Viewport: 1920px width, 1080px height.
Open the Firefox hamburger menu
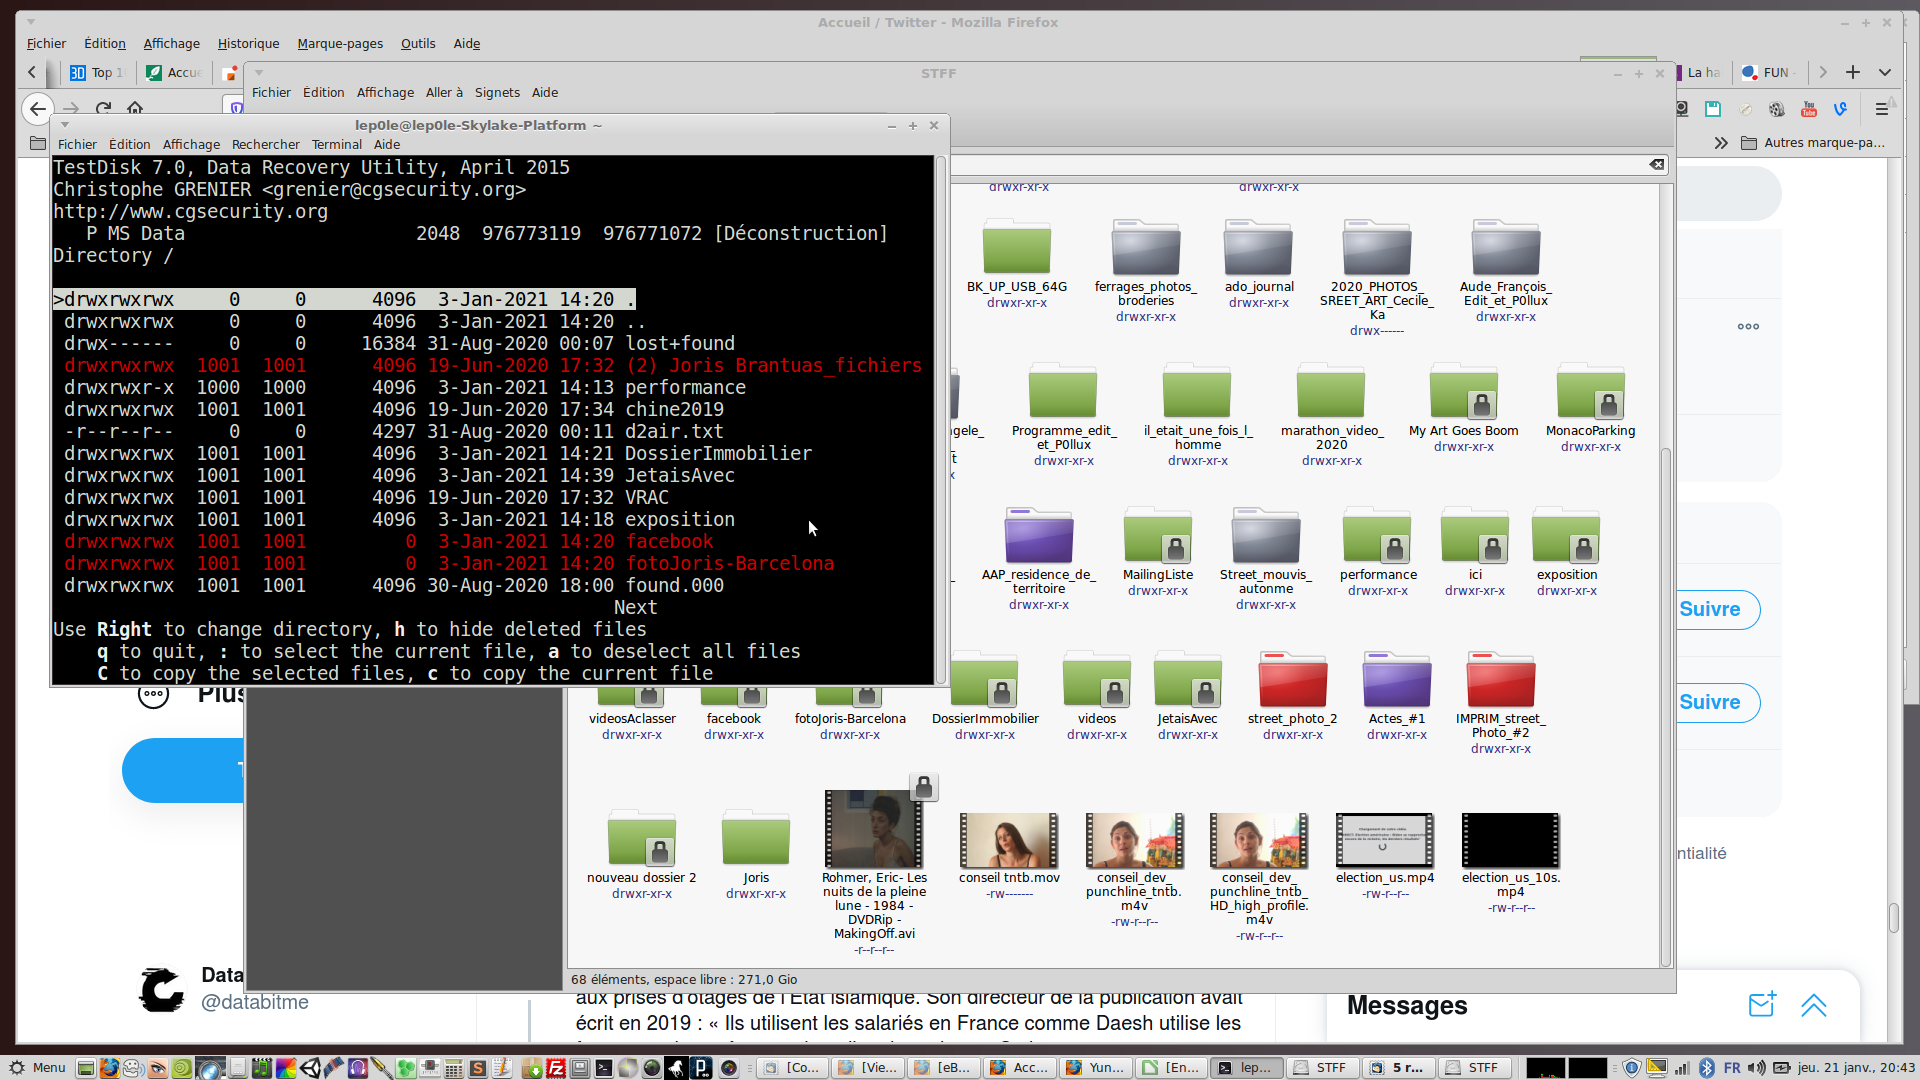(x=1881, y=109)
